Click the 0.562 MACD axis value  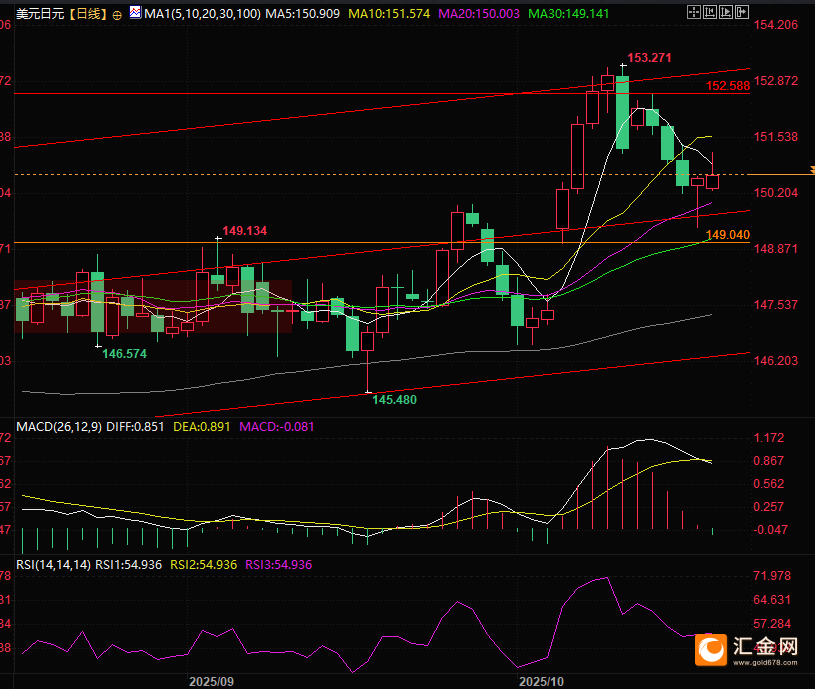click(x=769, y=484)
